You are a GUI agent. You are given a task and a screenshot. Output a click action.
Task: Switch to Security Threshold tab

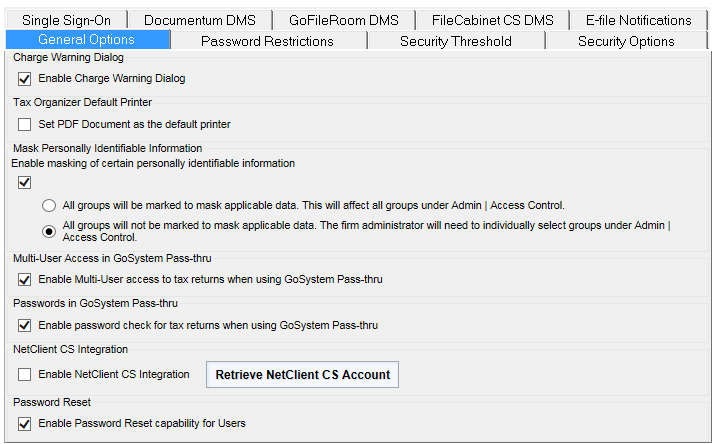click(456, 41)
